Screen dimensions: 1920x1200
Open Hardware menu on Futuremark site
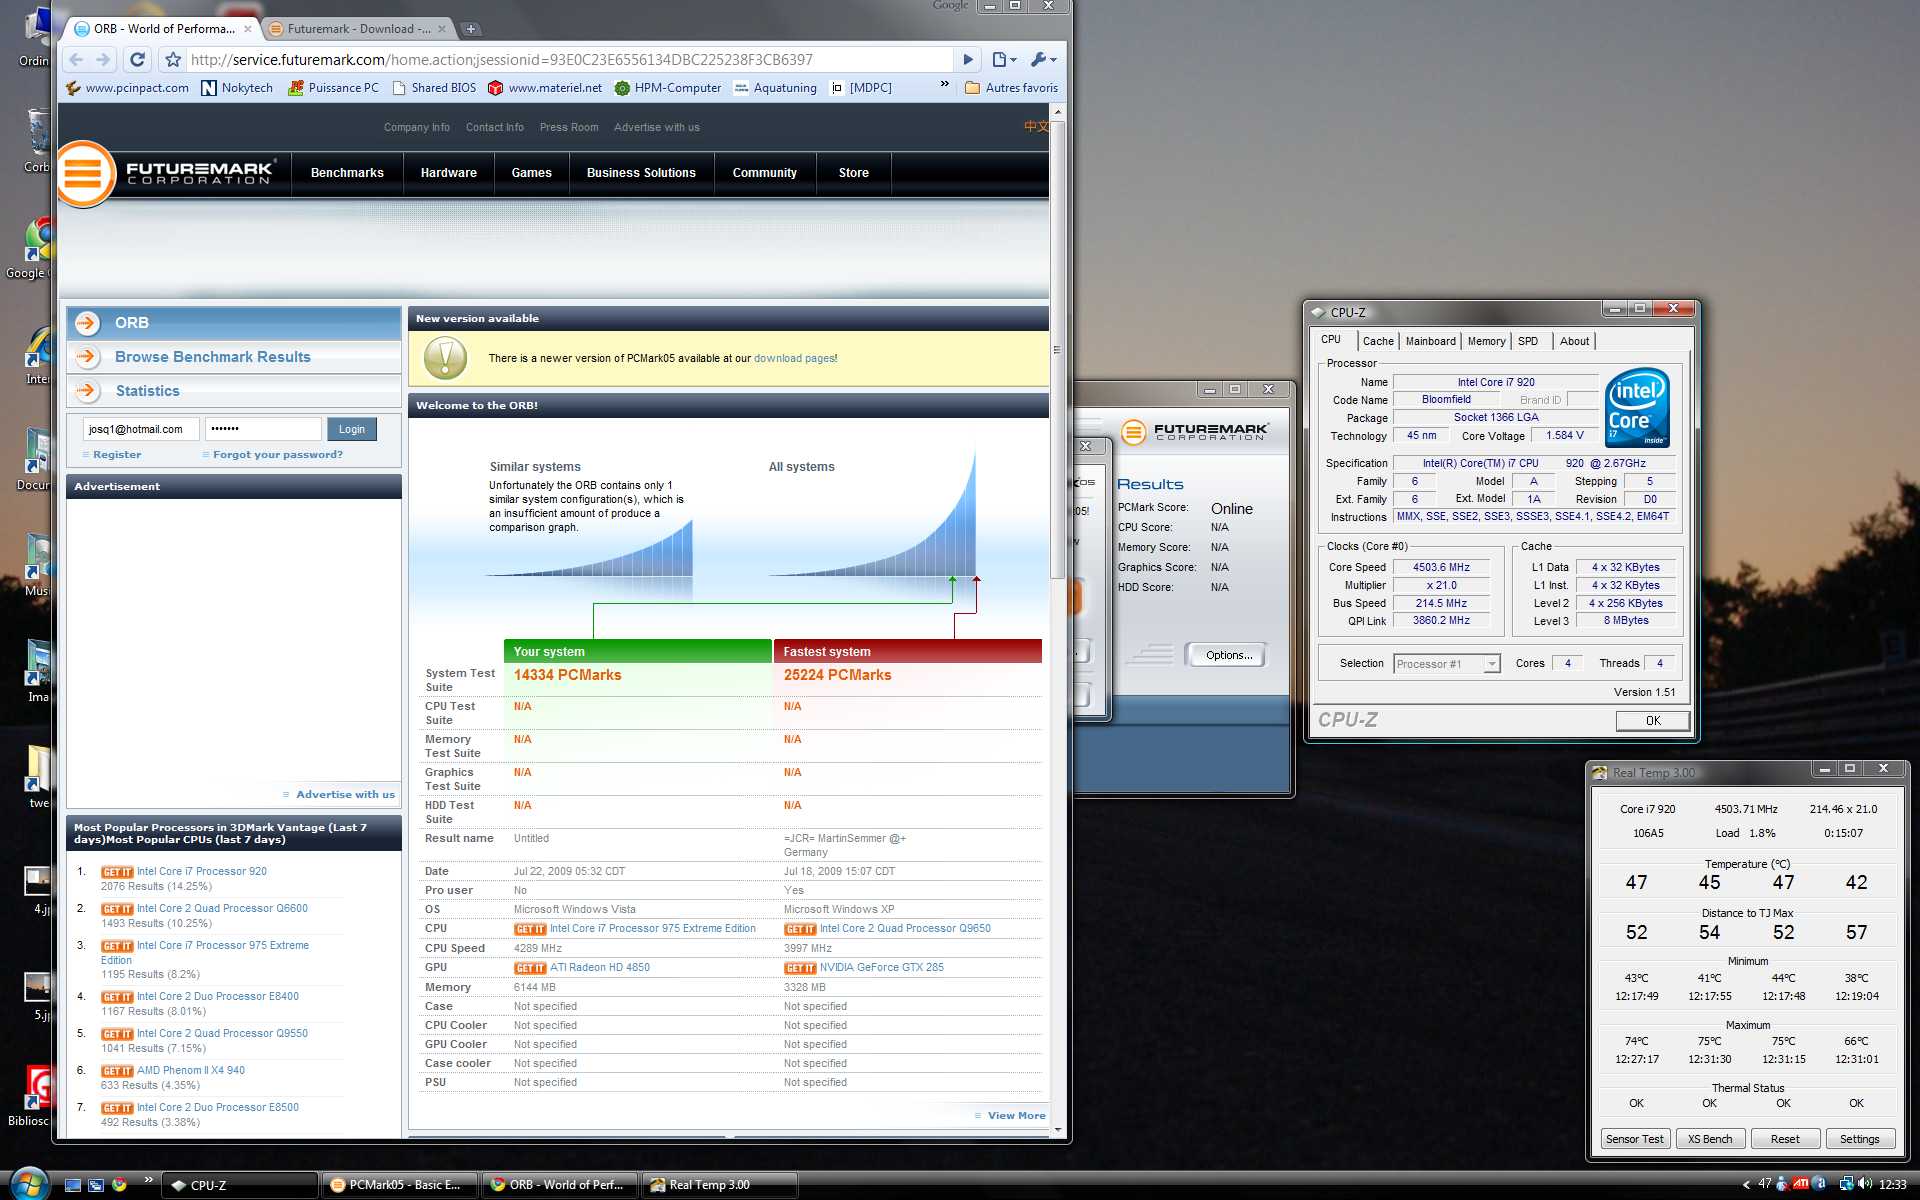pyautogui.click(x=449, y=173)
